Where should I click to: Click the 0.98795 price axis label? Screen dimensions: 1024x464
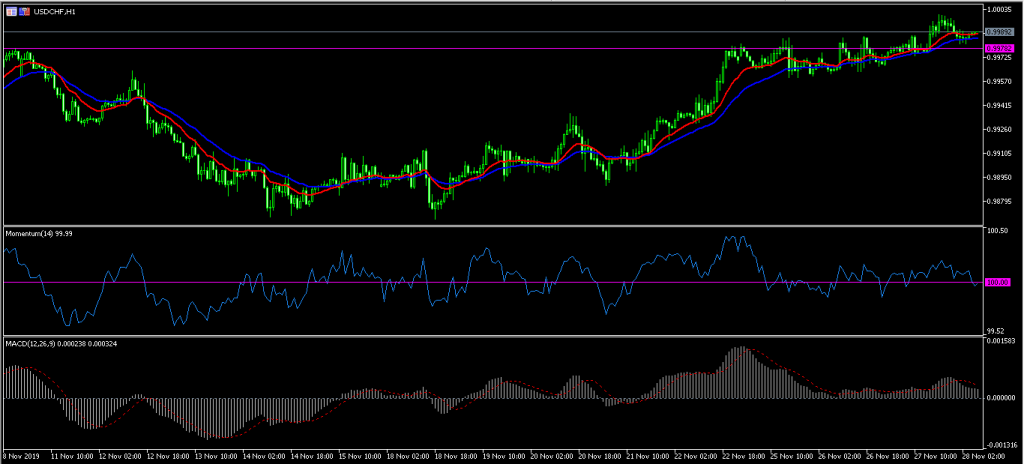click(x=999, y=202)
